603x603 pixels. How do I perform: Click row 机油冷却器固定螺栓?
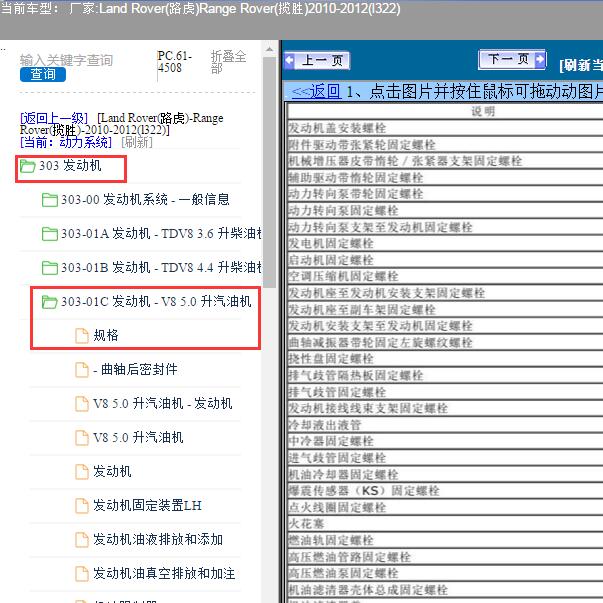(445, 474)
